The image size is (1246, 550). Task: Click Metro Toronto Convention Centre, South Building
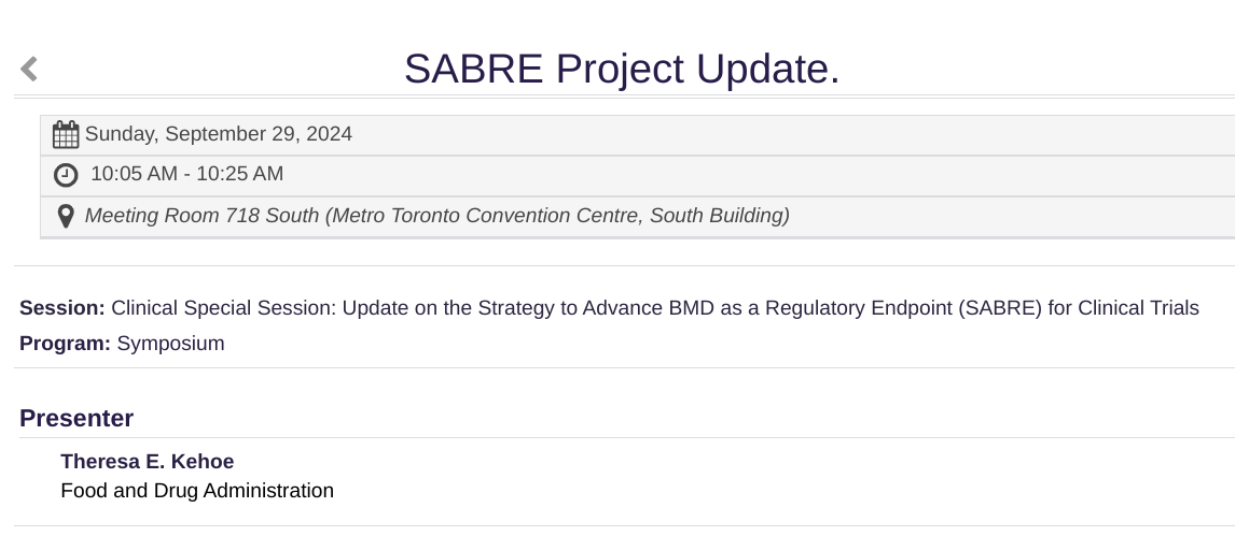[557, 216]
